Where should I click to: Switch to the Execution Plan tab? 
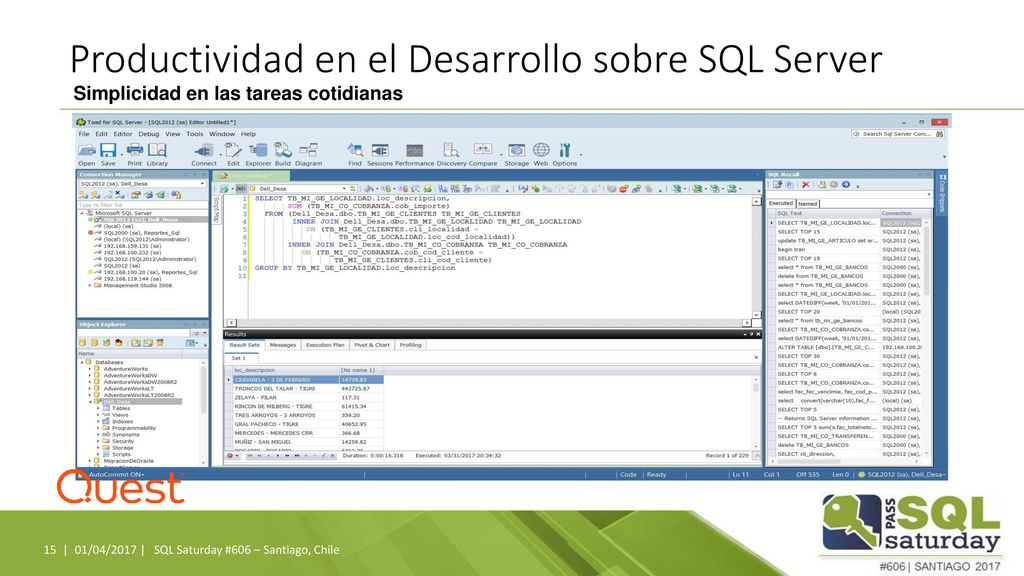[x=325, y=345]
